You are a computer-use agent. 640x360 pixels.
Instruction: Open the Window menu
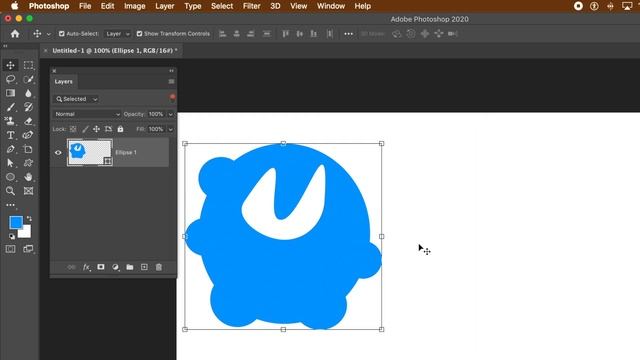(331, 6)
